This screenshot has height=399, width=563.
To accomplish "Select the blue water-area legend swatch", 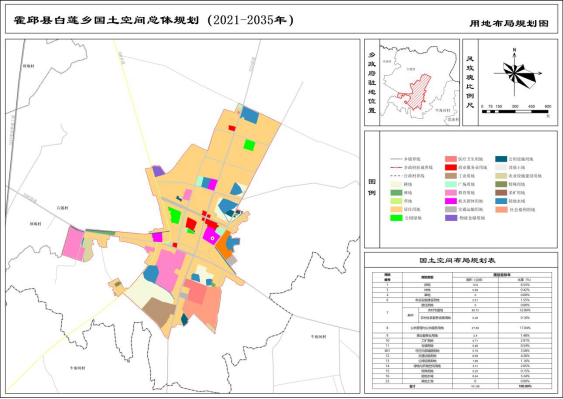I will 501,201.
